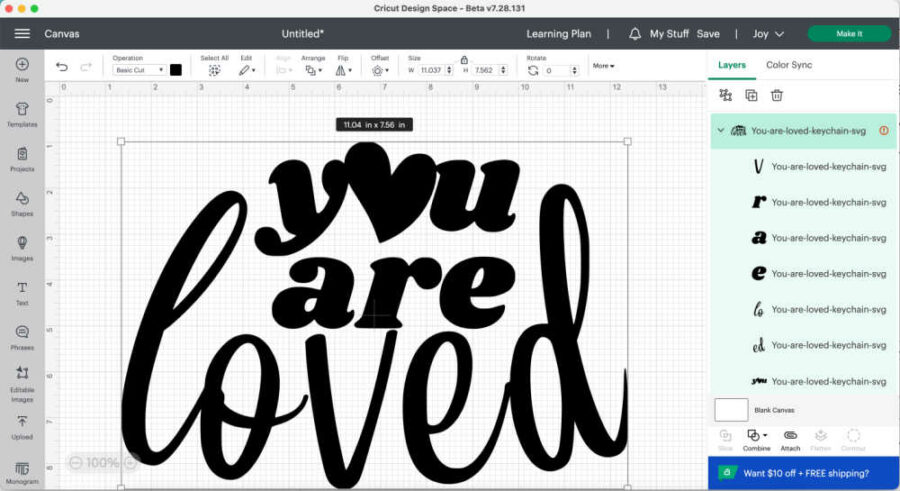Click Save in the top bar
Viewport: 900px width, 491px height.
point(708,34)
